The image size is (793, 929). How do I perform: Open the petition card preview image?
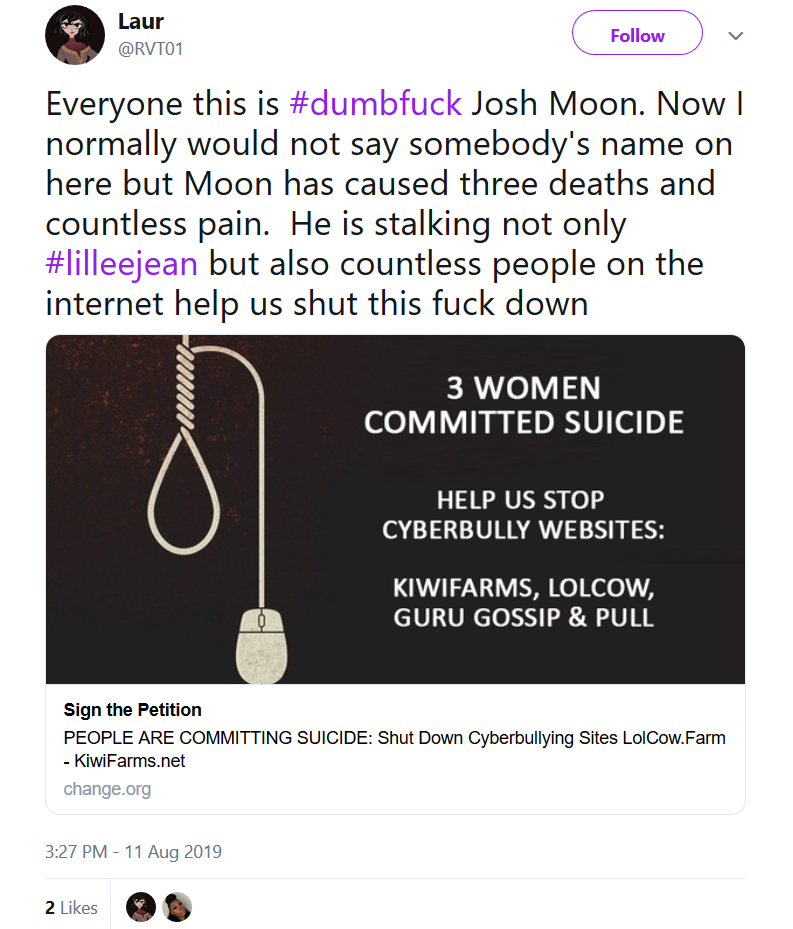395,509
